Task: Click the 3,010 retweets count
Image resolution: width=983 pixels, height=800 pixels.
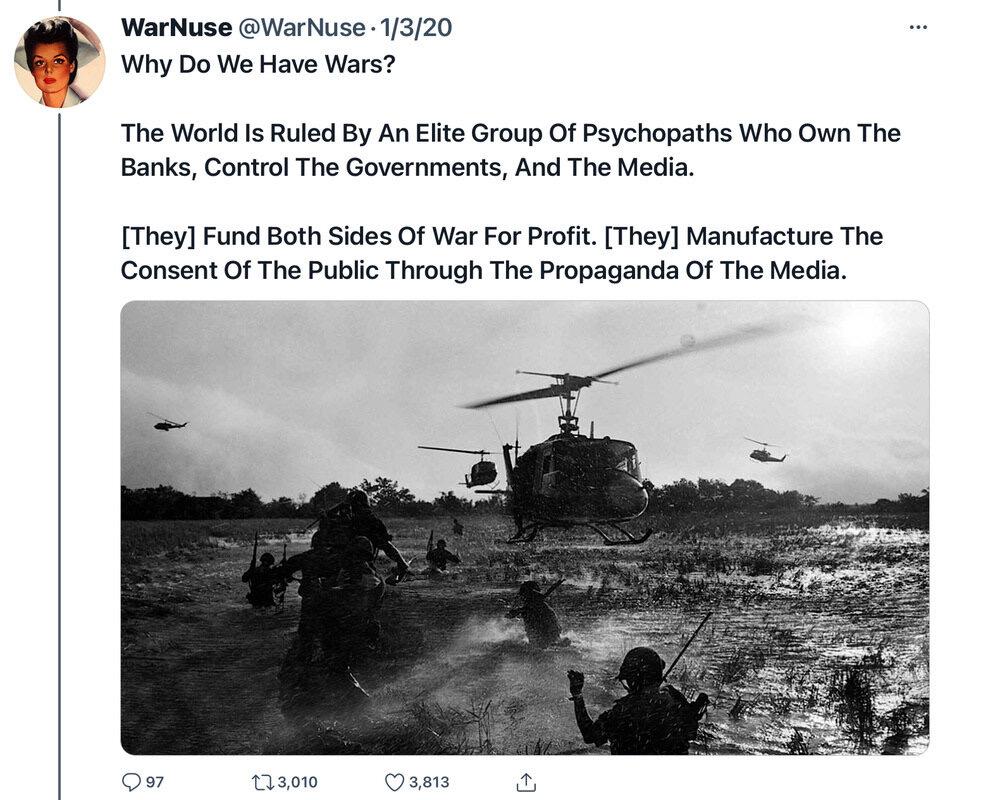Action: click(297, 782)
